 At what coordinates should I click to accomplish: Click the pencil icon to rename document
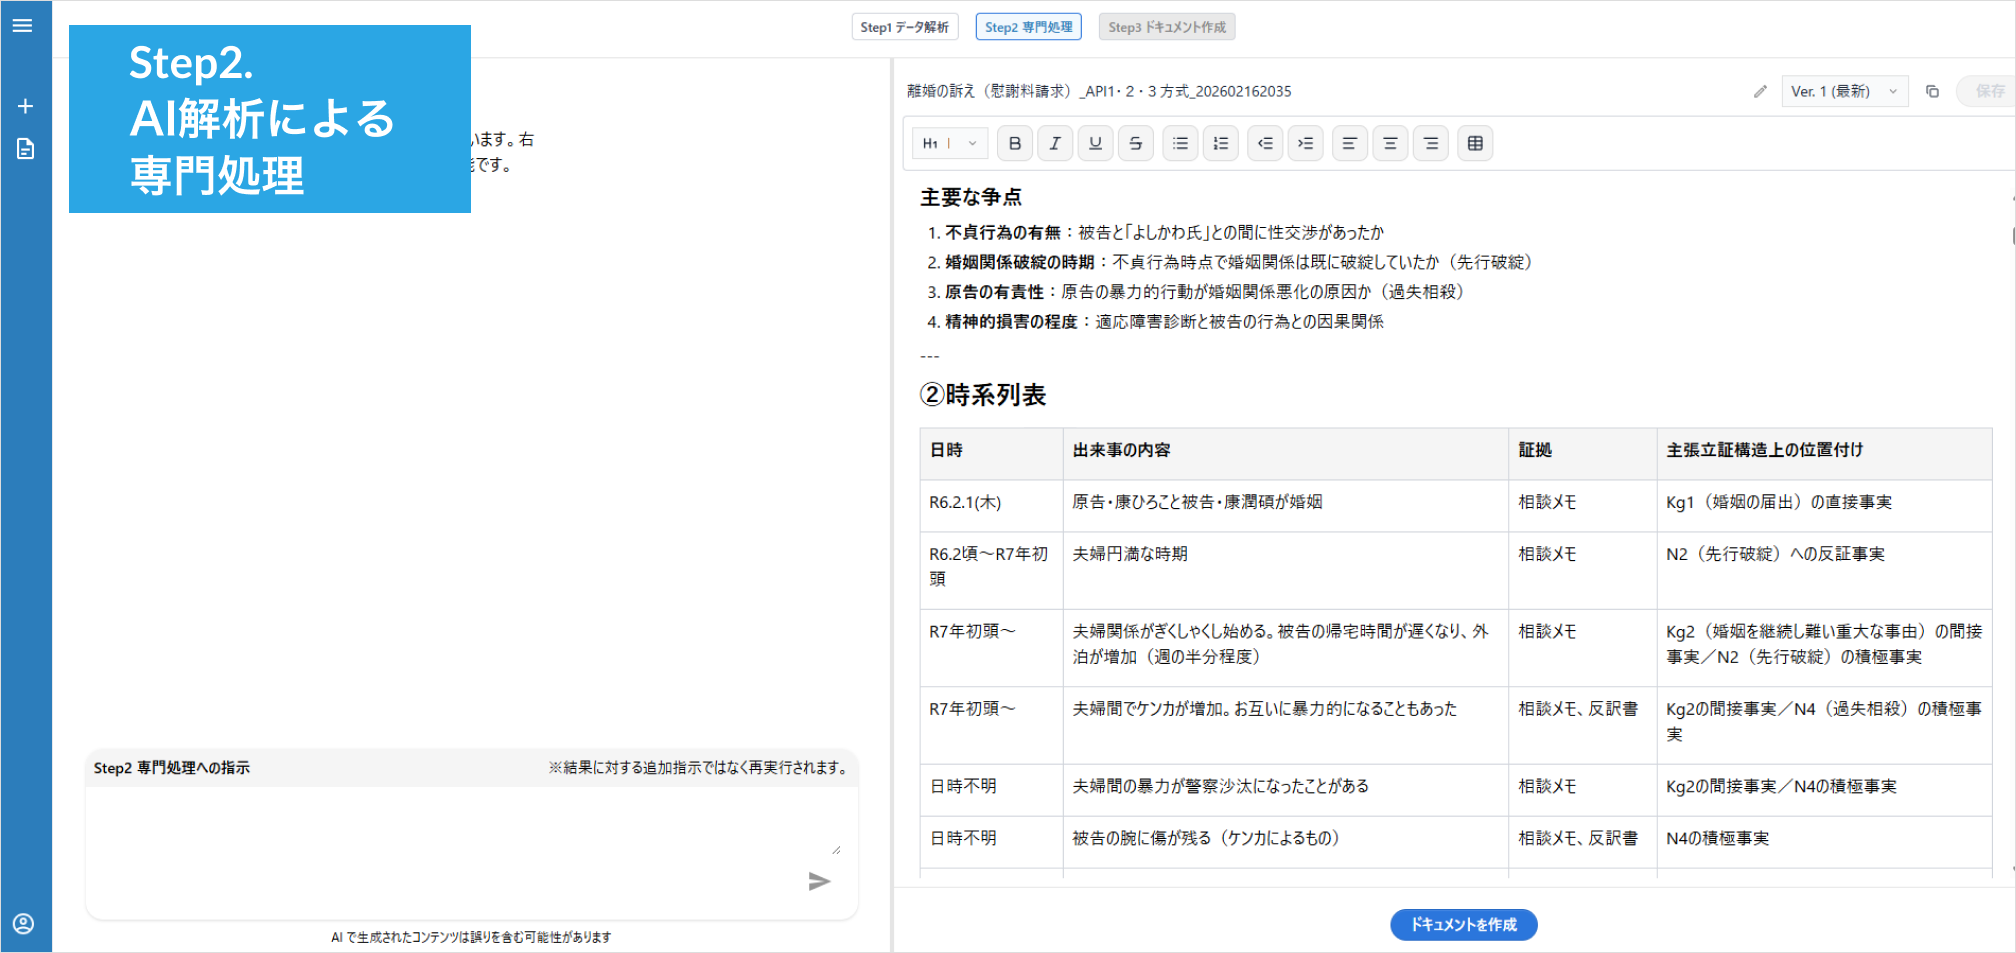click(x=1760, y=92)
